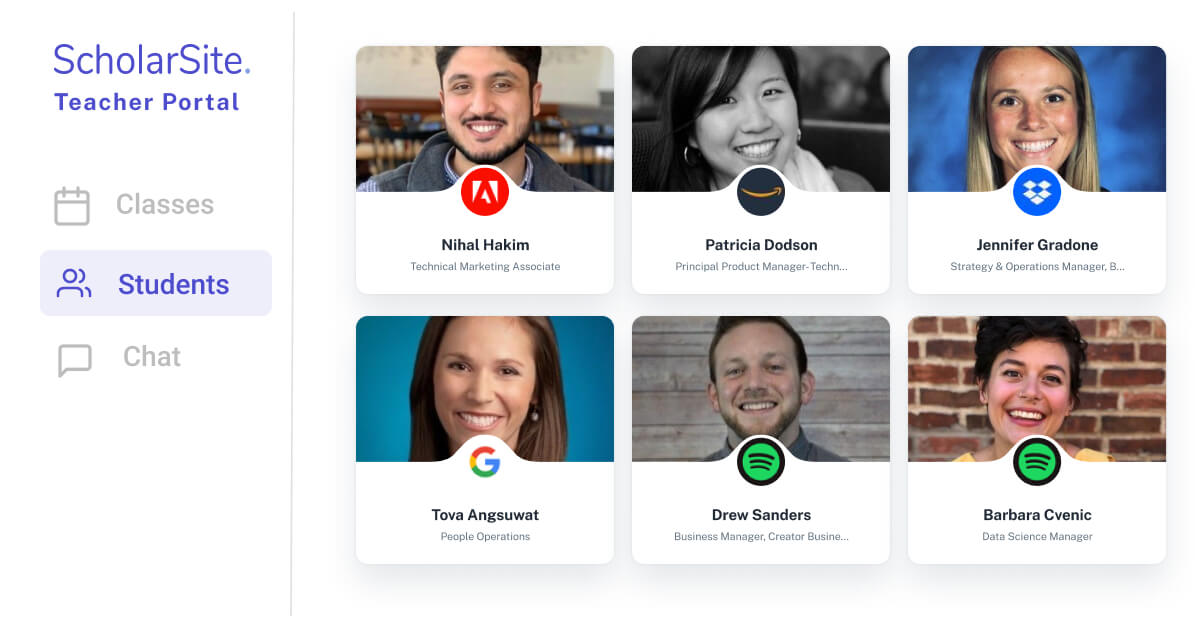Click the people icon beside Students
Screen dimensions: 1196x634
(x=74, y=283)
